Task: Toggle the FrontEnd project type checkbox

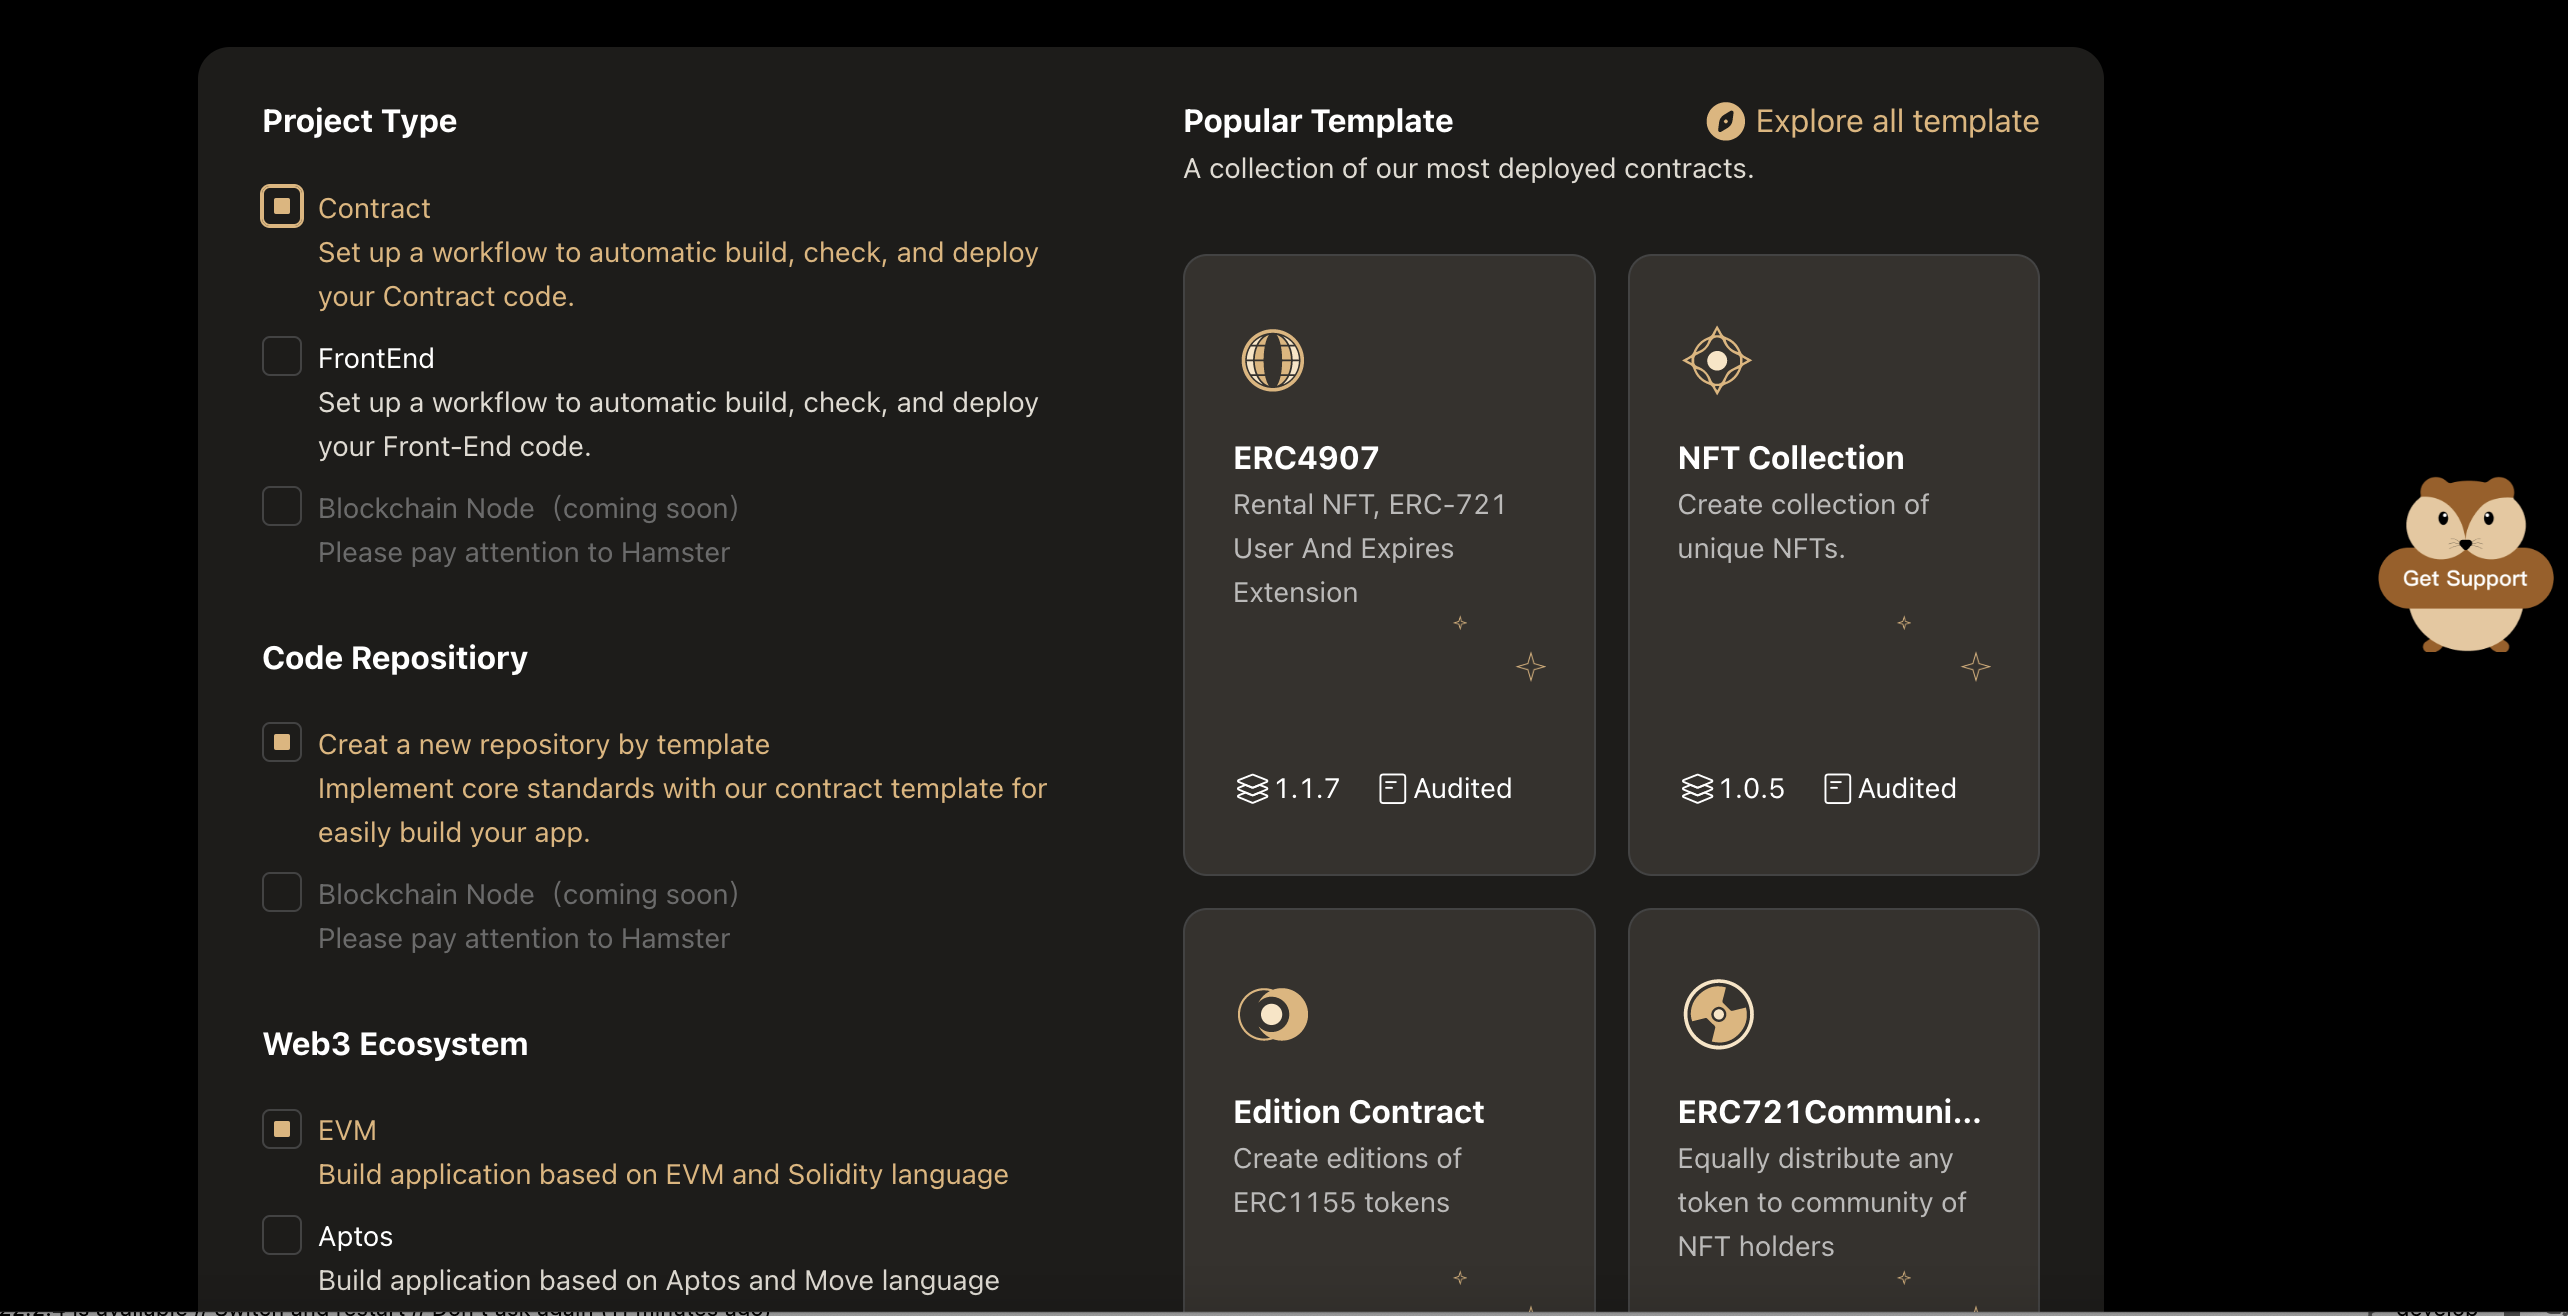Action: tap(282, 358)
